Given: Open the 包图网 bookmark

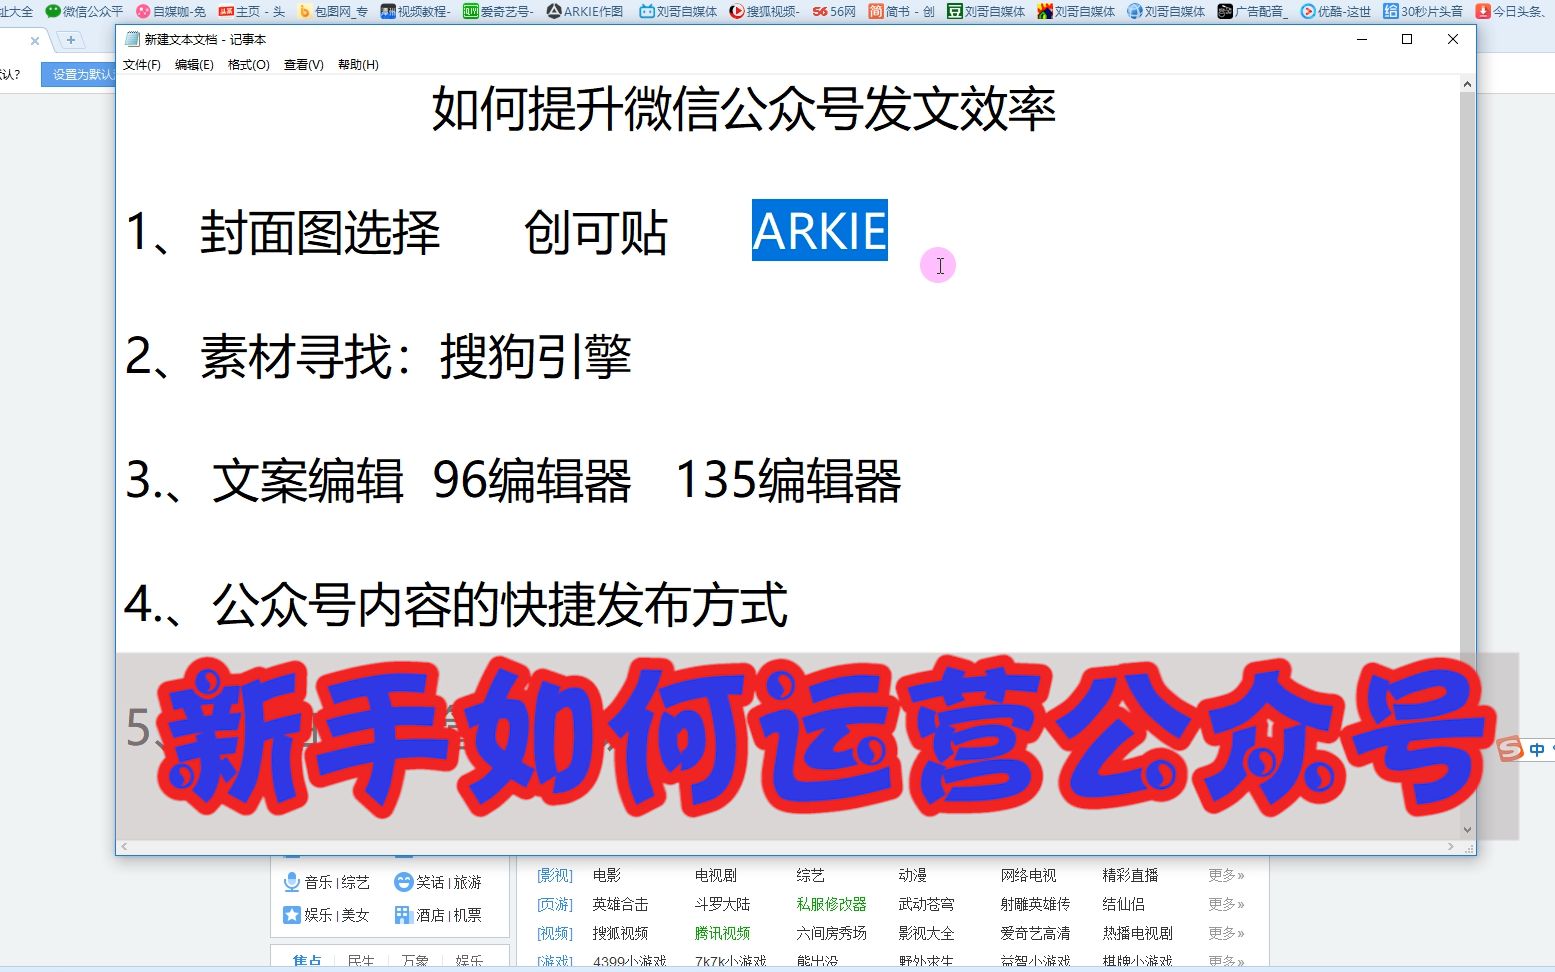Looking at the screenshot, I should [333, 11].
